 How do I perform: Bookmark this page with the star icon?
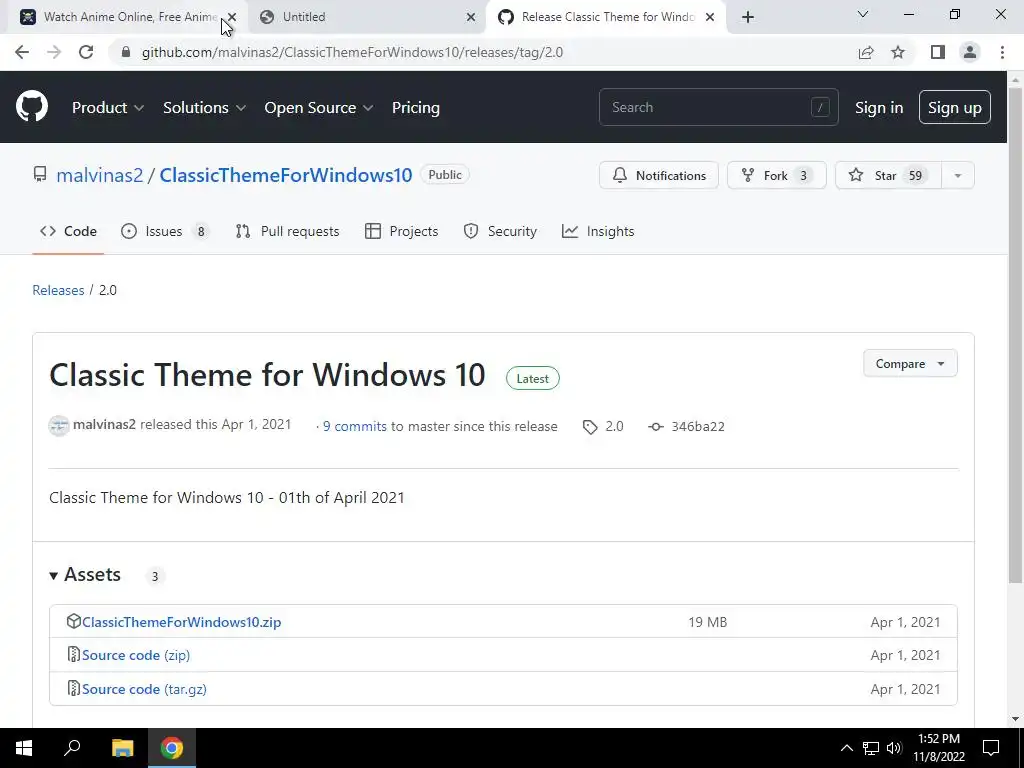tap(898, 52)
